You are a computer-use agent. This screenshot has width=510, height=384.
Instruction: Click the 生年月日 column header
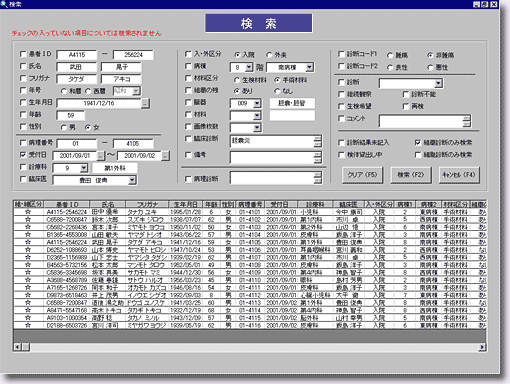click(x=186, y=204)
